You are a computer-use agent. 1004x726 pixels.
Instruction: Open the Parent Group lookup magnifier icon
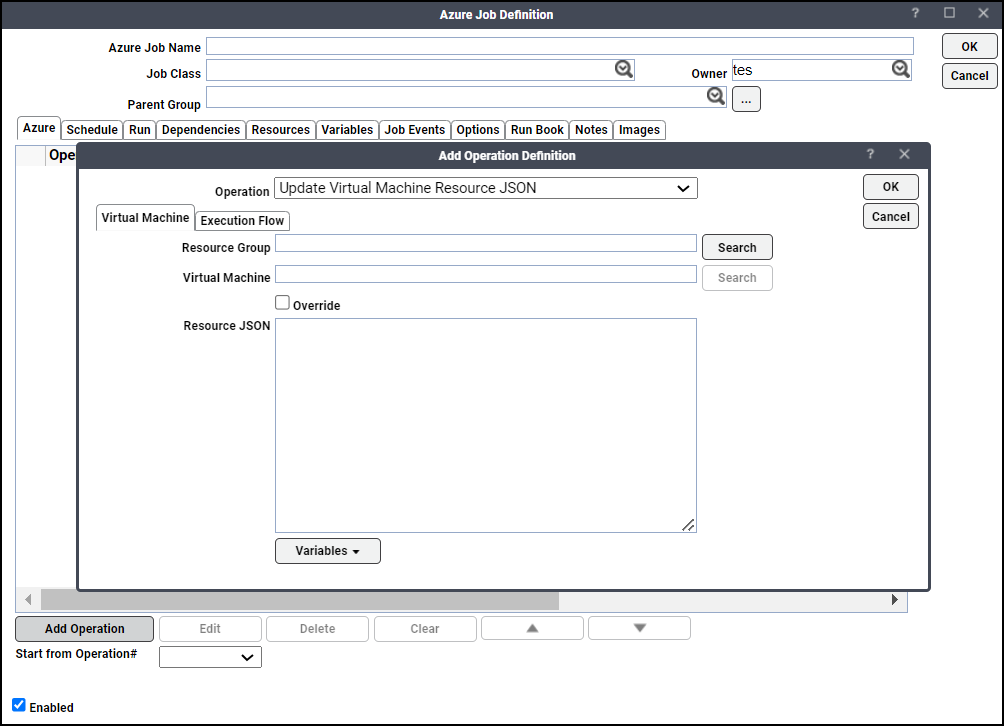point(716,97)
